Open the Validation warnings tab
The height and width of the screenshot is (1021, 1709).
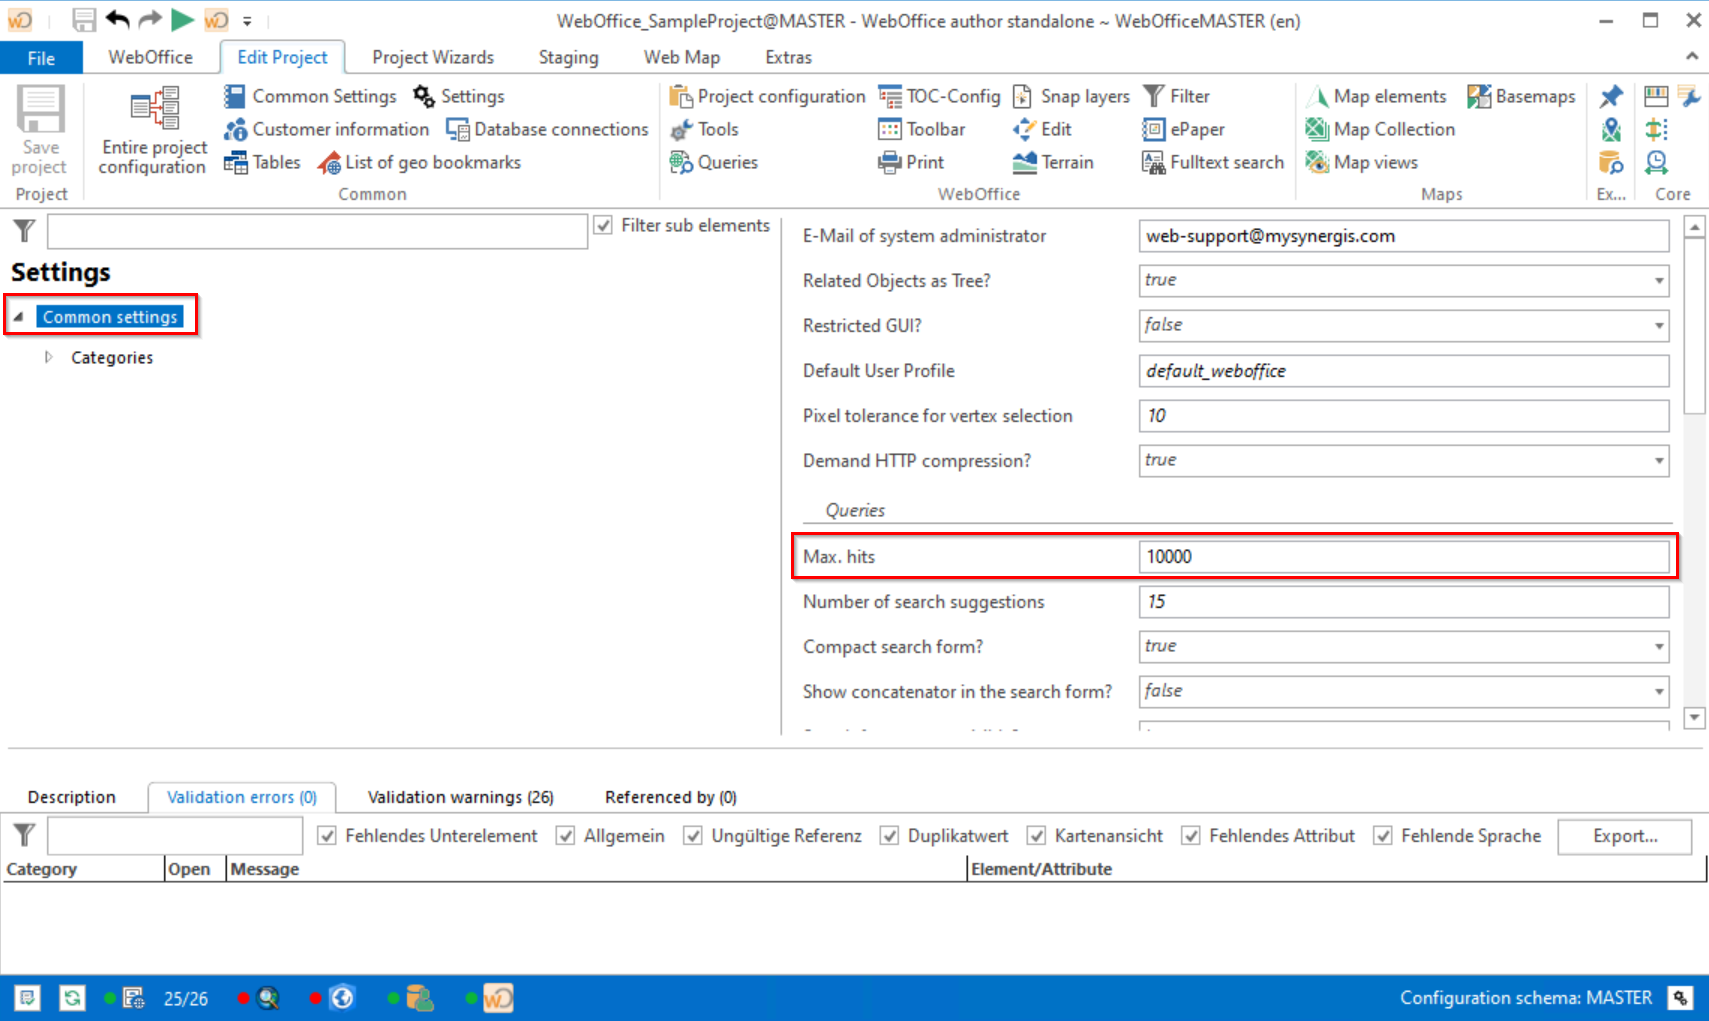pyautogui.click(x=460, y=797)
